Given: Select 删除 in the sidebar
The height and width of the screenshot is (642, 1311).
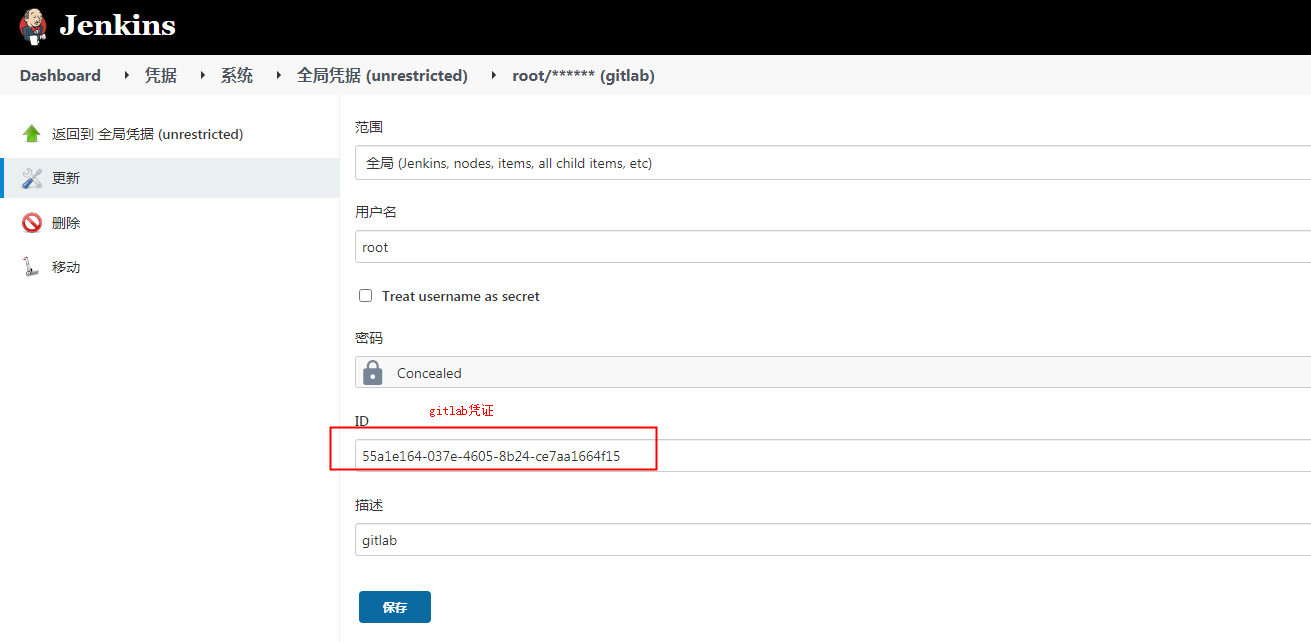Looking at the screenshot, I should (x=66, y=223).
